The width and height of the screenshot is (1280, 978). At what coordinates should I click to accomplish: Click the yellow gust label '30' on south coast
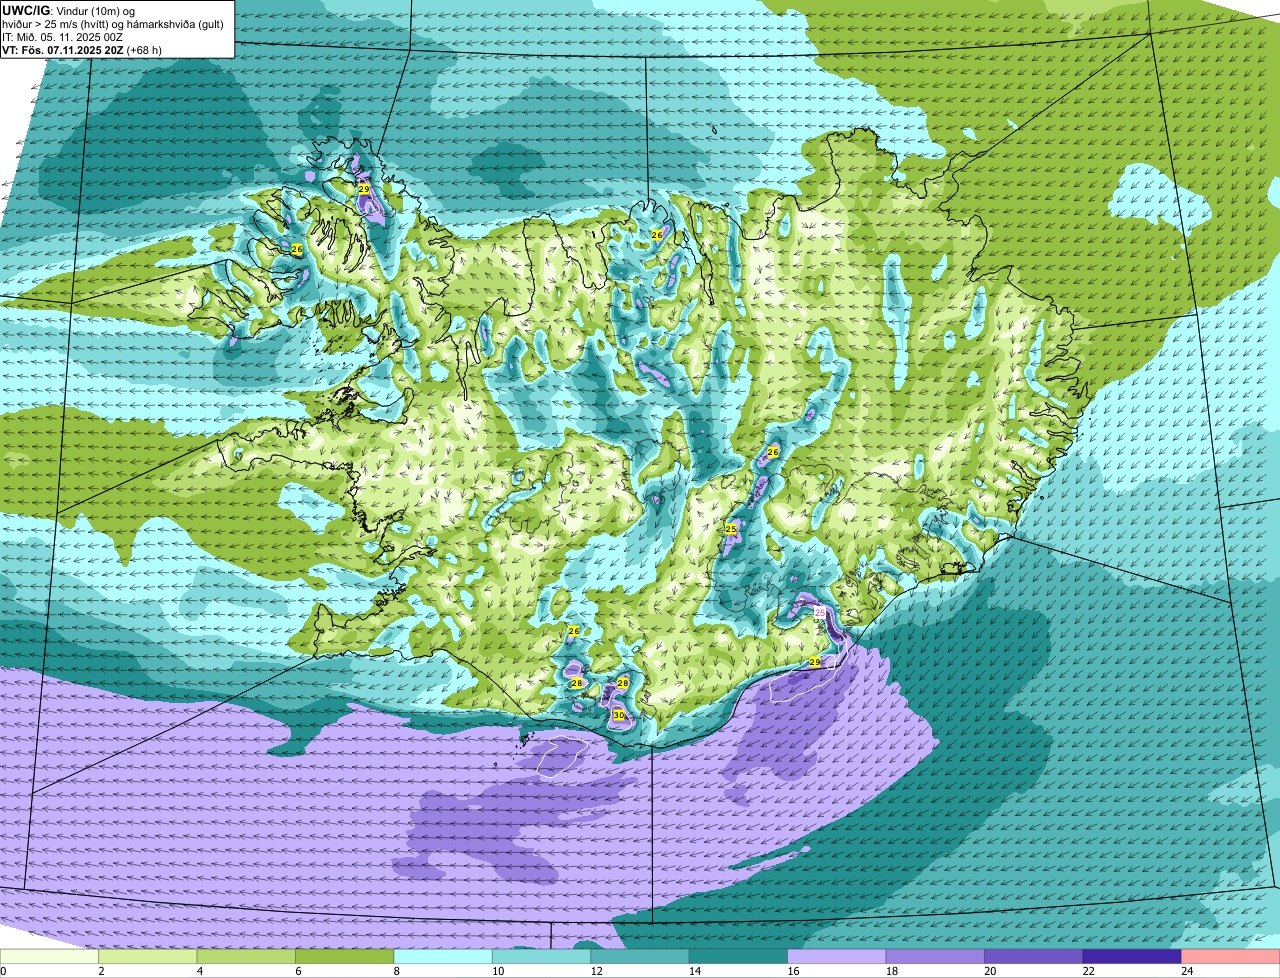[619, 715]
